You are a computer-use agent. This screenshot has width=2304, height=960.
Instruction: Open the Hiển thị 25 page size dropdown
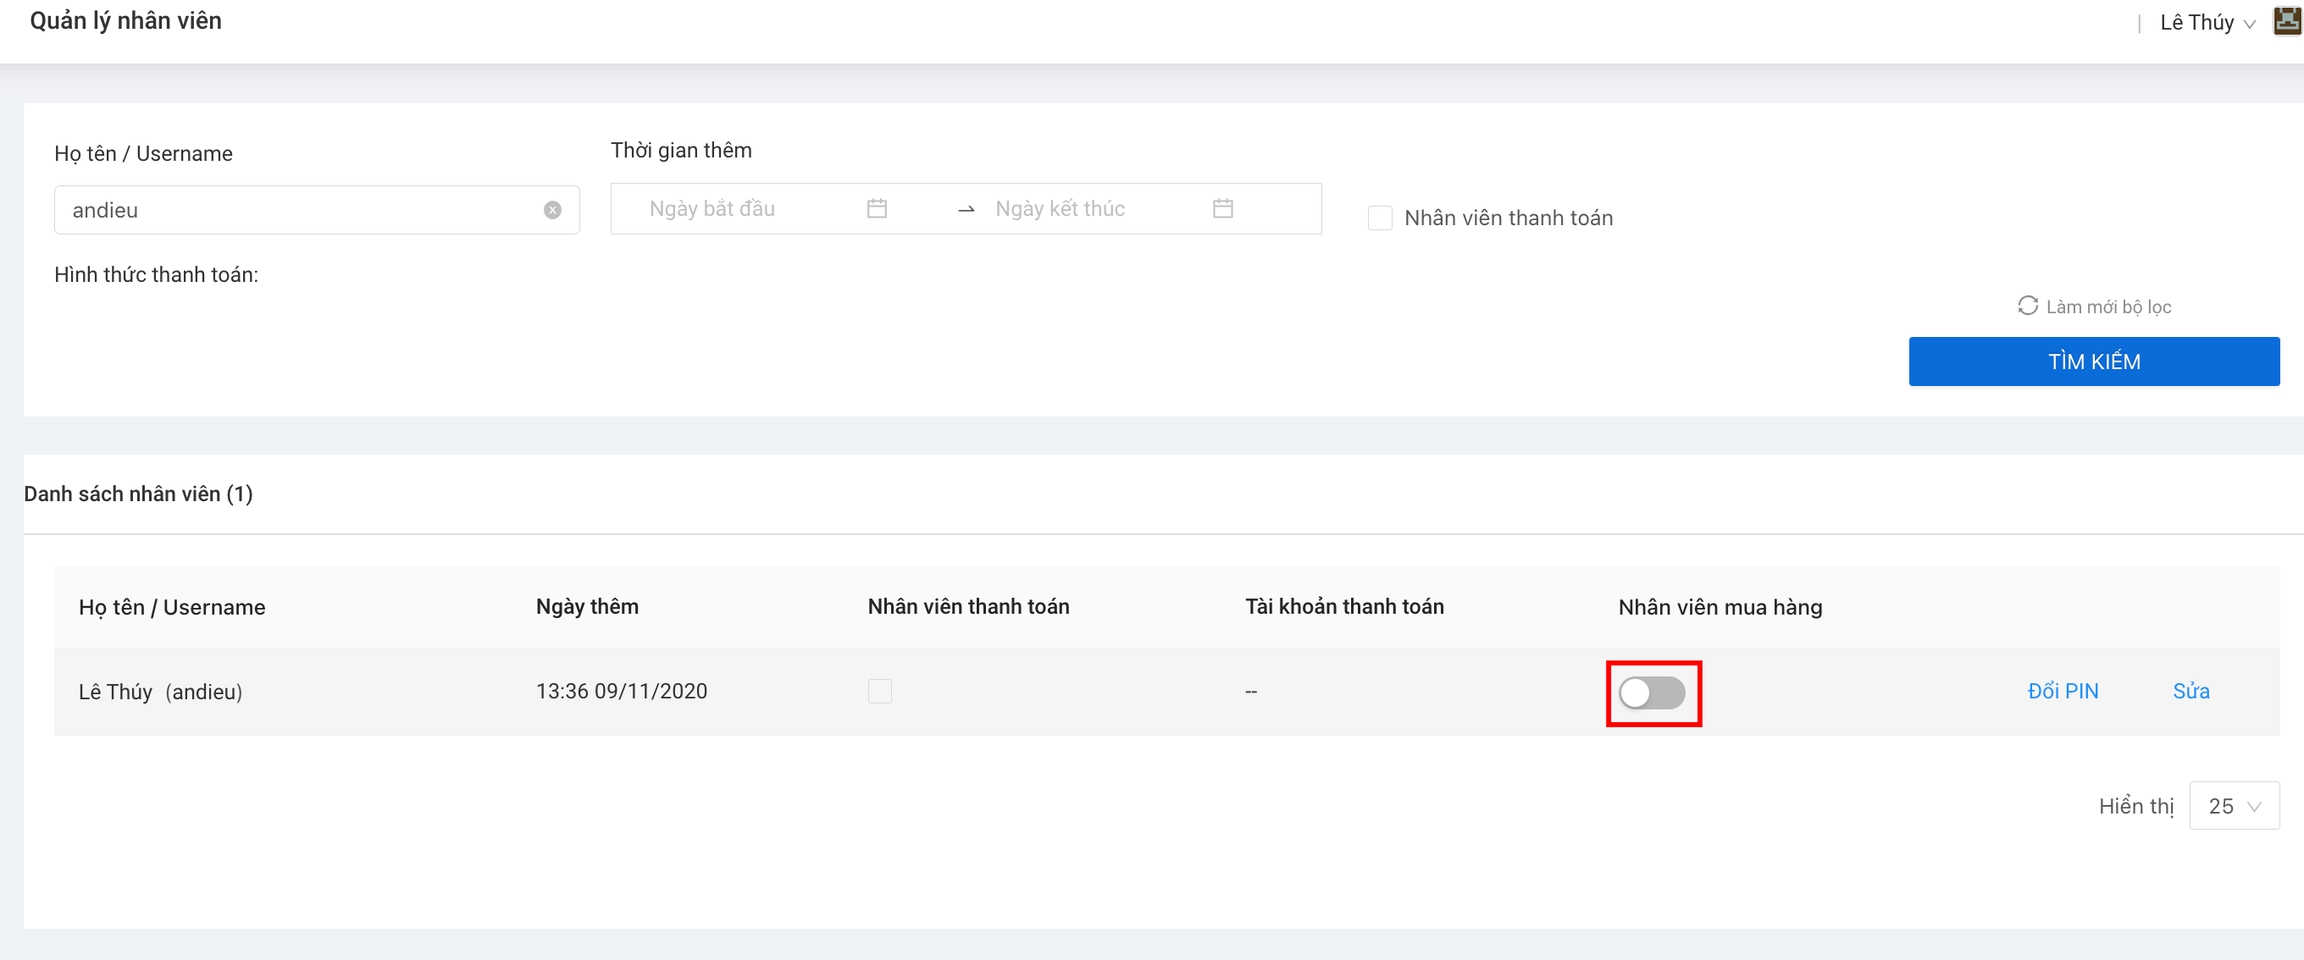click(2233, 806)
